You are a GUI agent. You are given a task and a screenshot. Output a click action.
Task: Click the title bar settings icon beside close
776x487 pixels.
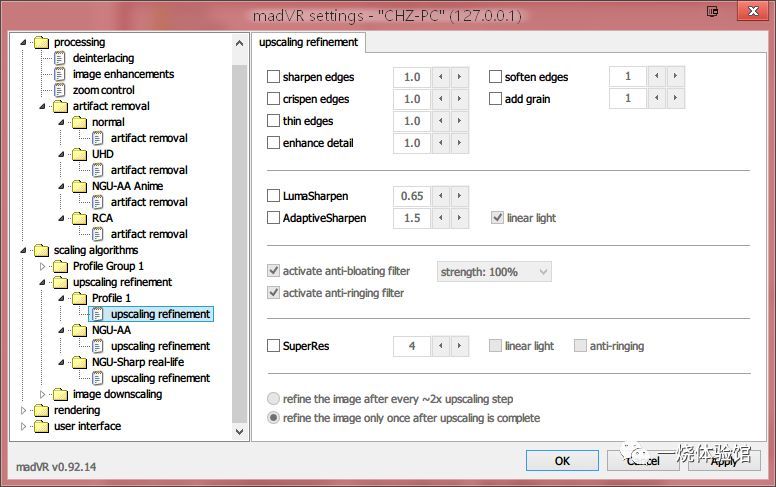(x=712, y=11)
